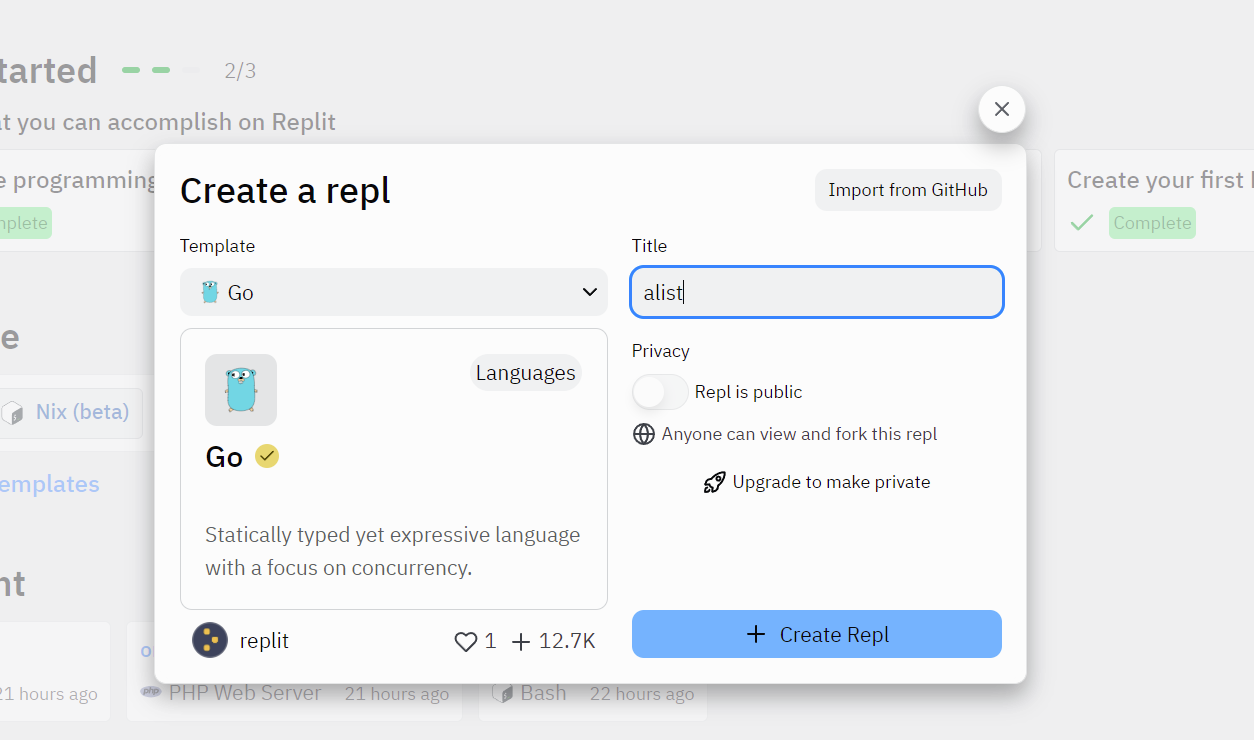This screenshot has width=1254, height=740.
Task: Click the replit author name
Action: 264,641
